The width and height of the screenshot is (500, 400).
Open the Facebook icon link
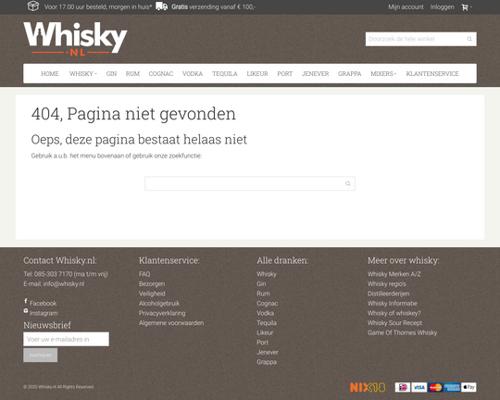pos(26,301)
